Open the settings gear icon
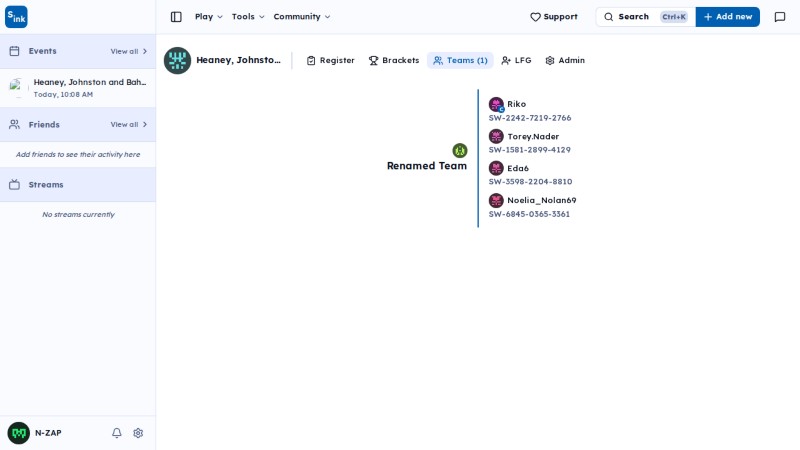Screen dimensions: 800x450 click(138, 433)
